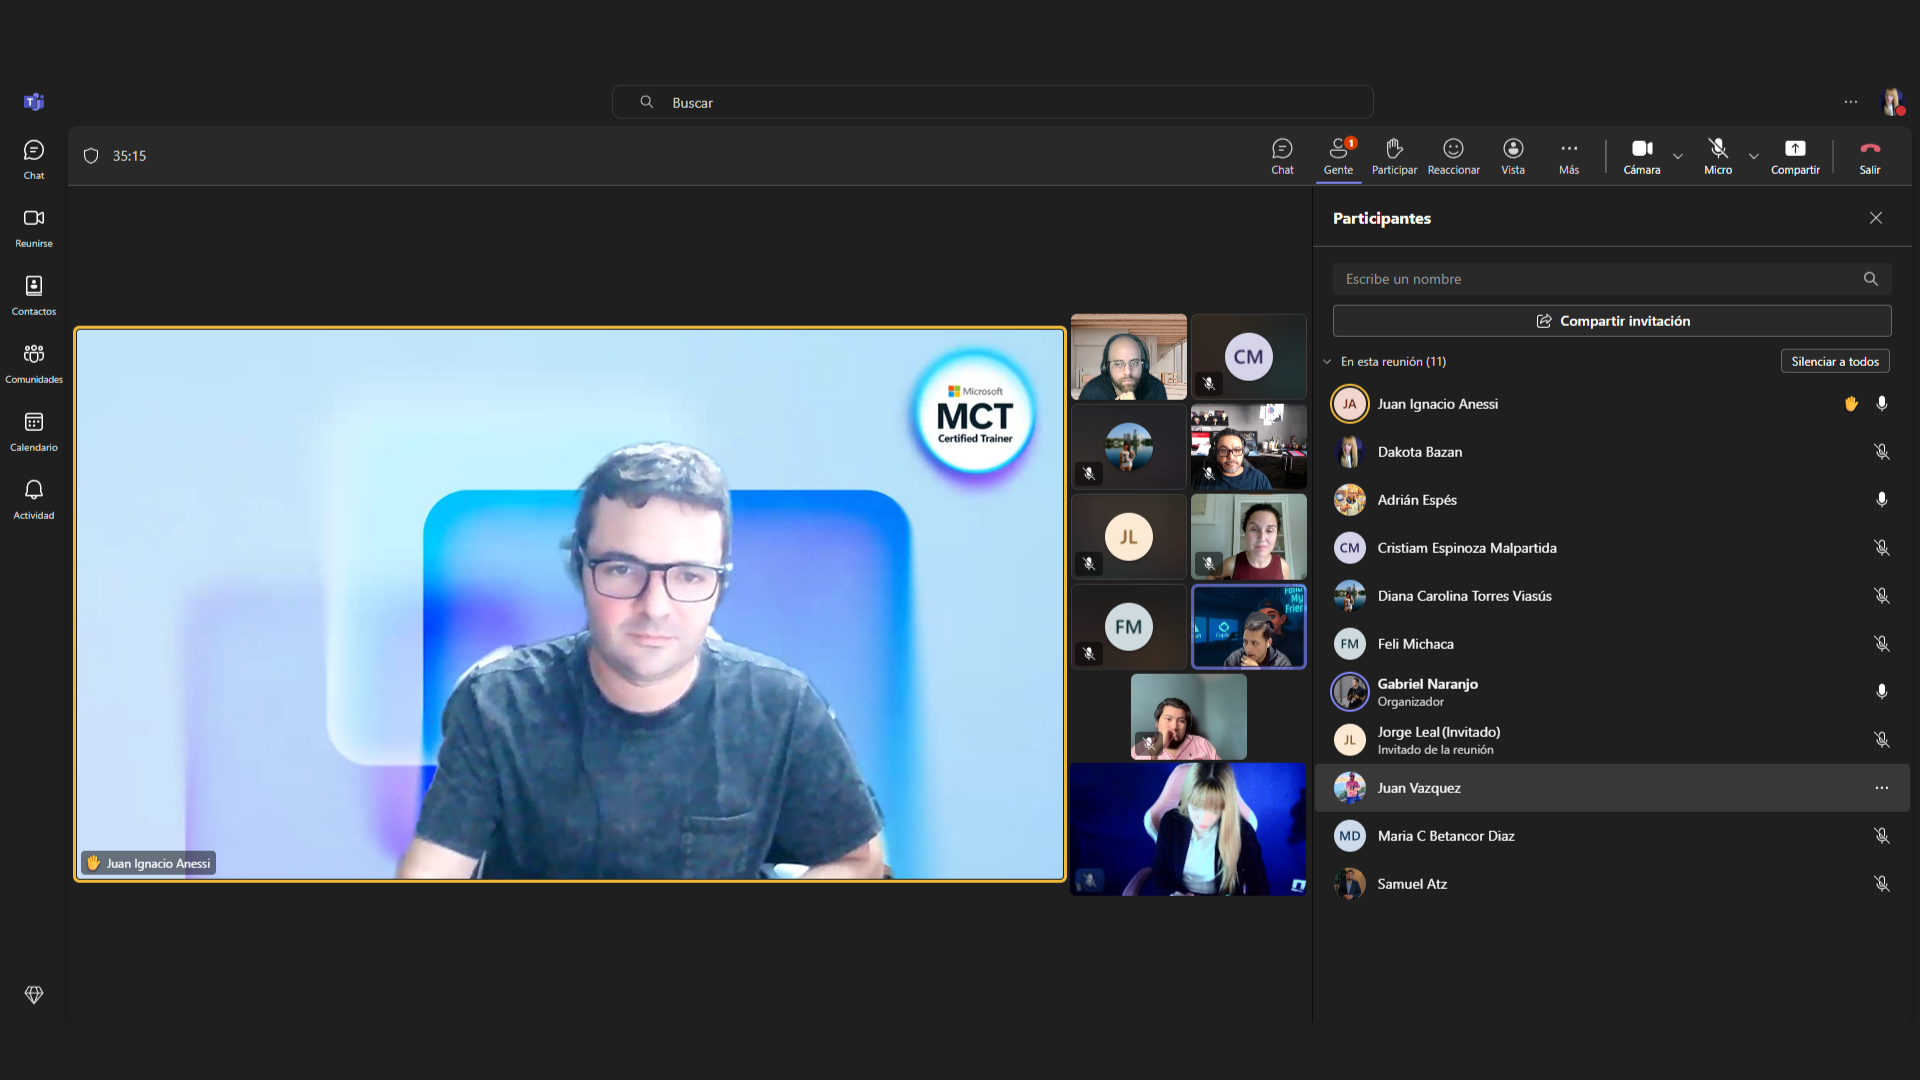The height and width of the screenshot is (1080, 1920).
Task: Open the Más options menu
Action: click(1569, 155)
